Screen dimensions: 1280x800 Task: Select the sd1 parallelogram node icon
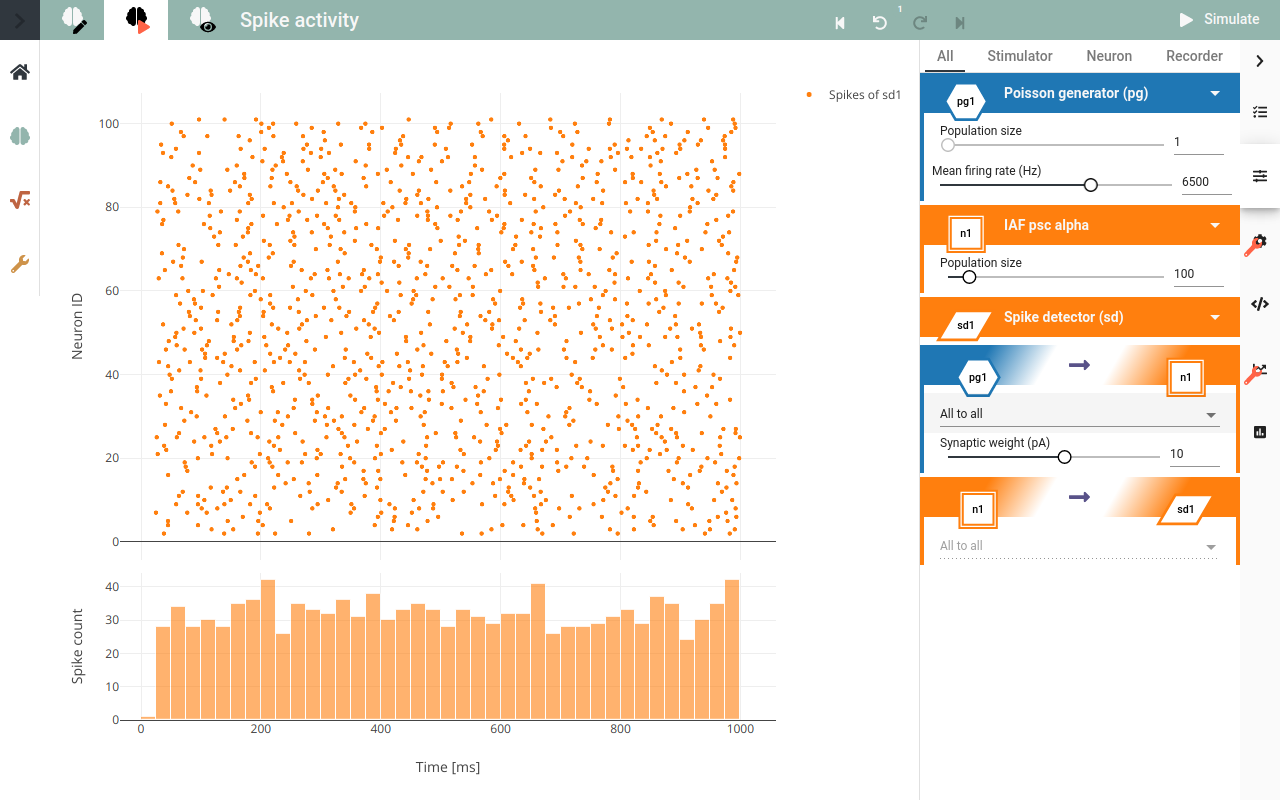click(965, 325)
